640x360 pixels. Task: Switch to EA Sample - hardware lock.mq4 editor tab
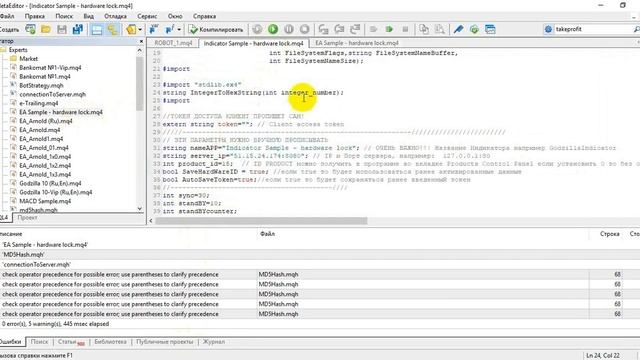tap(357, 43)
